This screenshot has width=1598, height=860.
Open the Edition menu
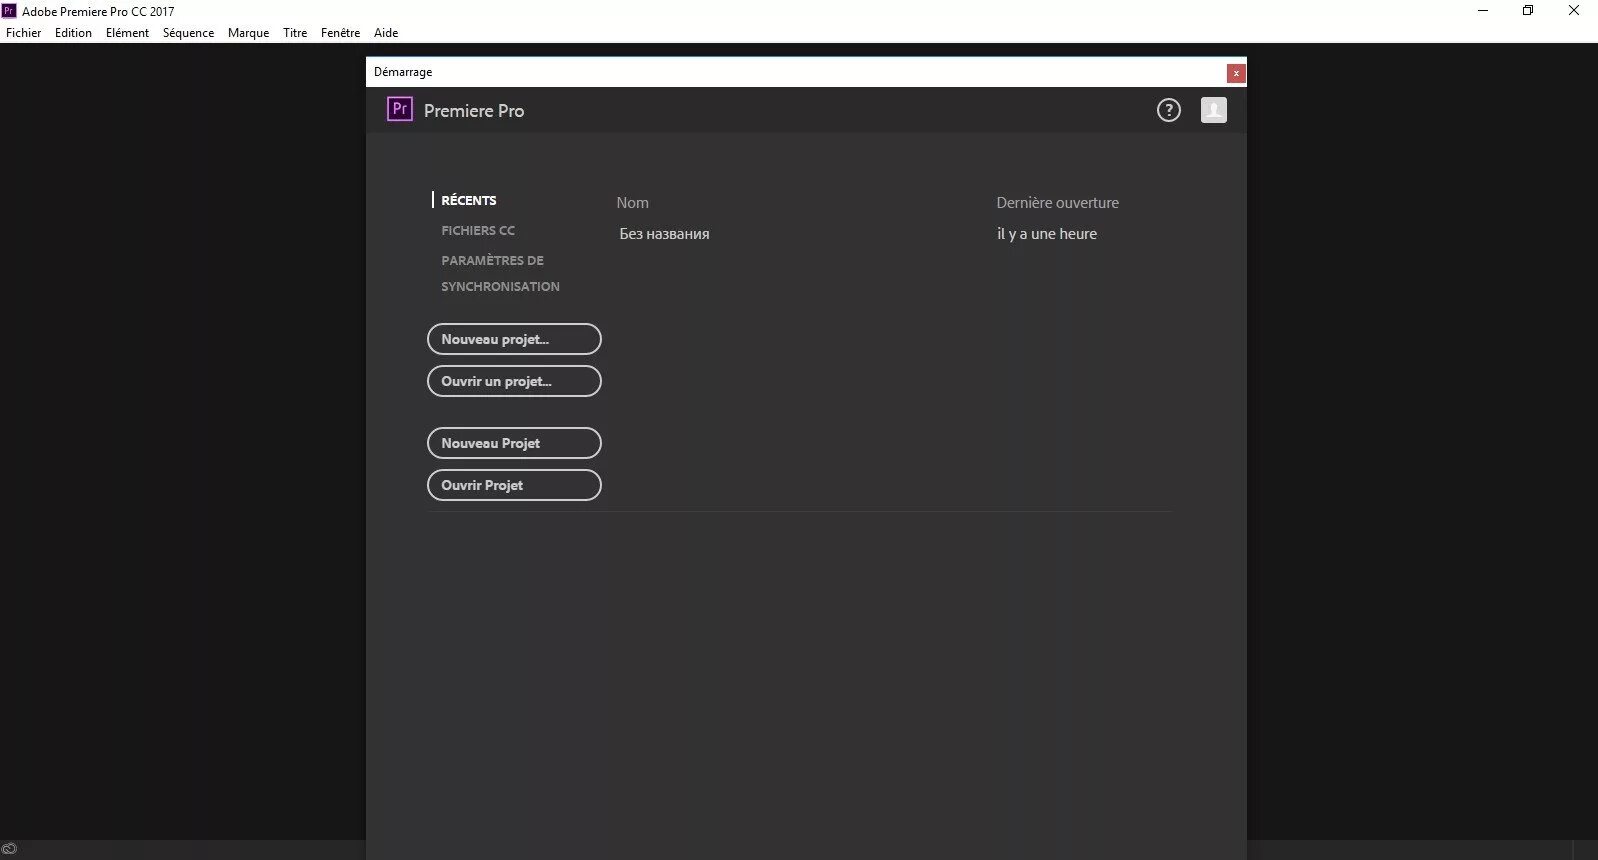pos(73,33)
